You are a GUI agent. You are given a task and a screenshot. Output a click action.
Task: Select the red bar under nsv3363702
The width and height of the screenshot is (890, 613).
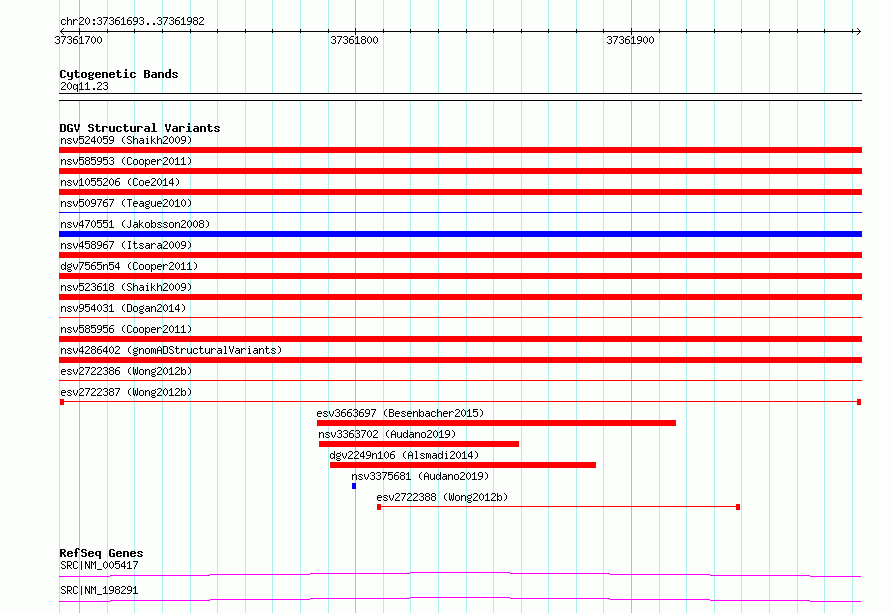pos(419,444)
